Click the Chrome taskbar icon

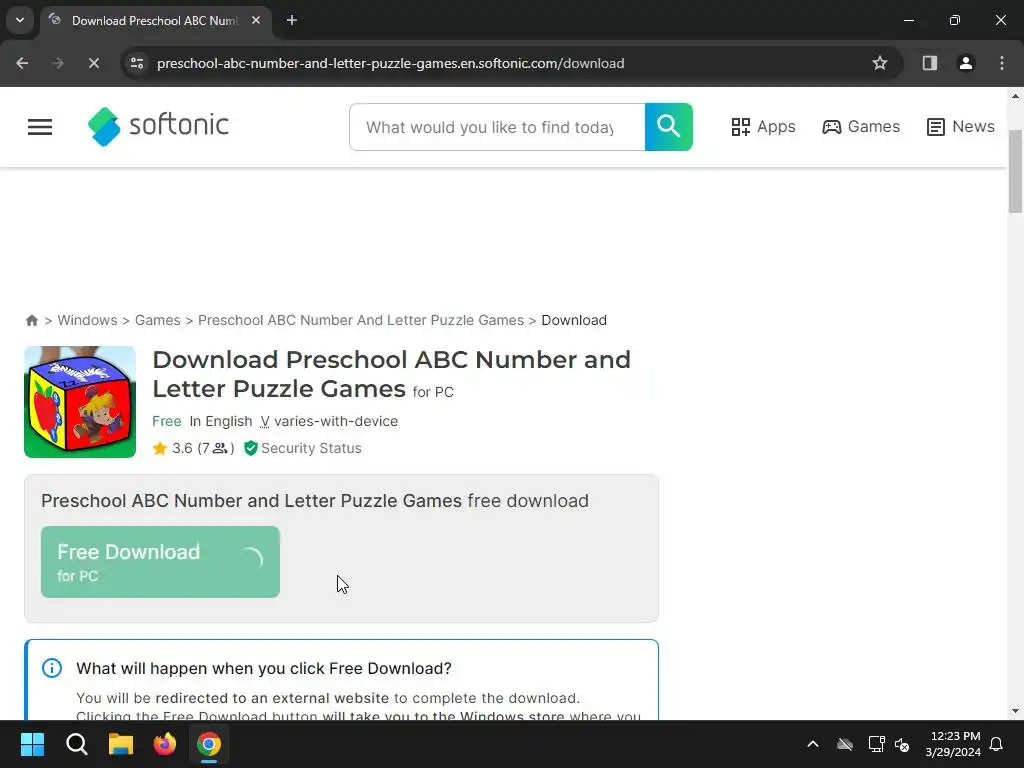209,744
